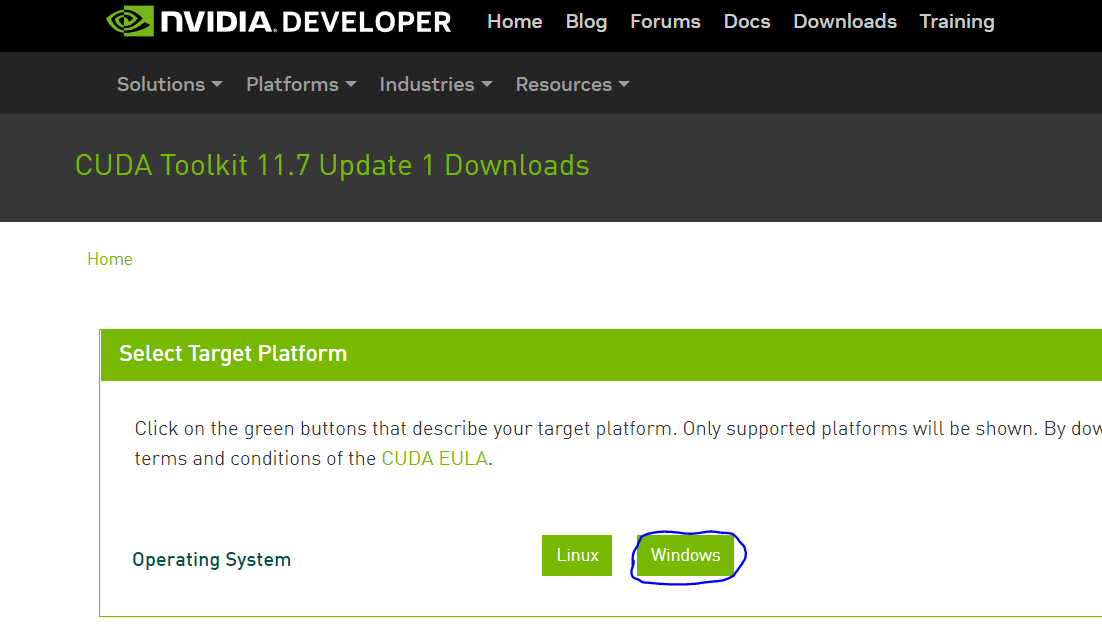
Task: Open the Downloads page
Action: click(x=845, y=22)
